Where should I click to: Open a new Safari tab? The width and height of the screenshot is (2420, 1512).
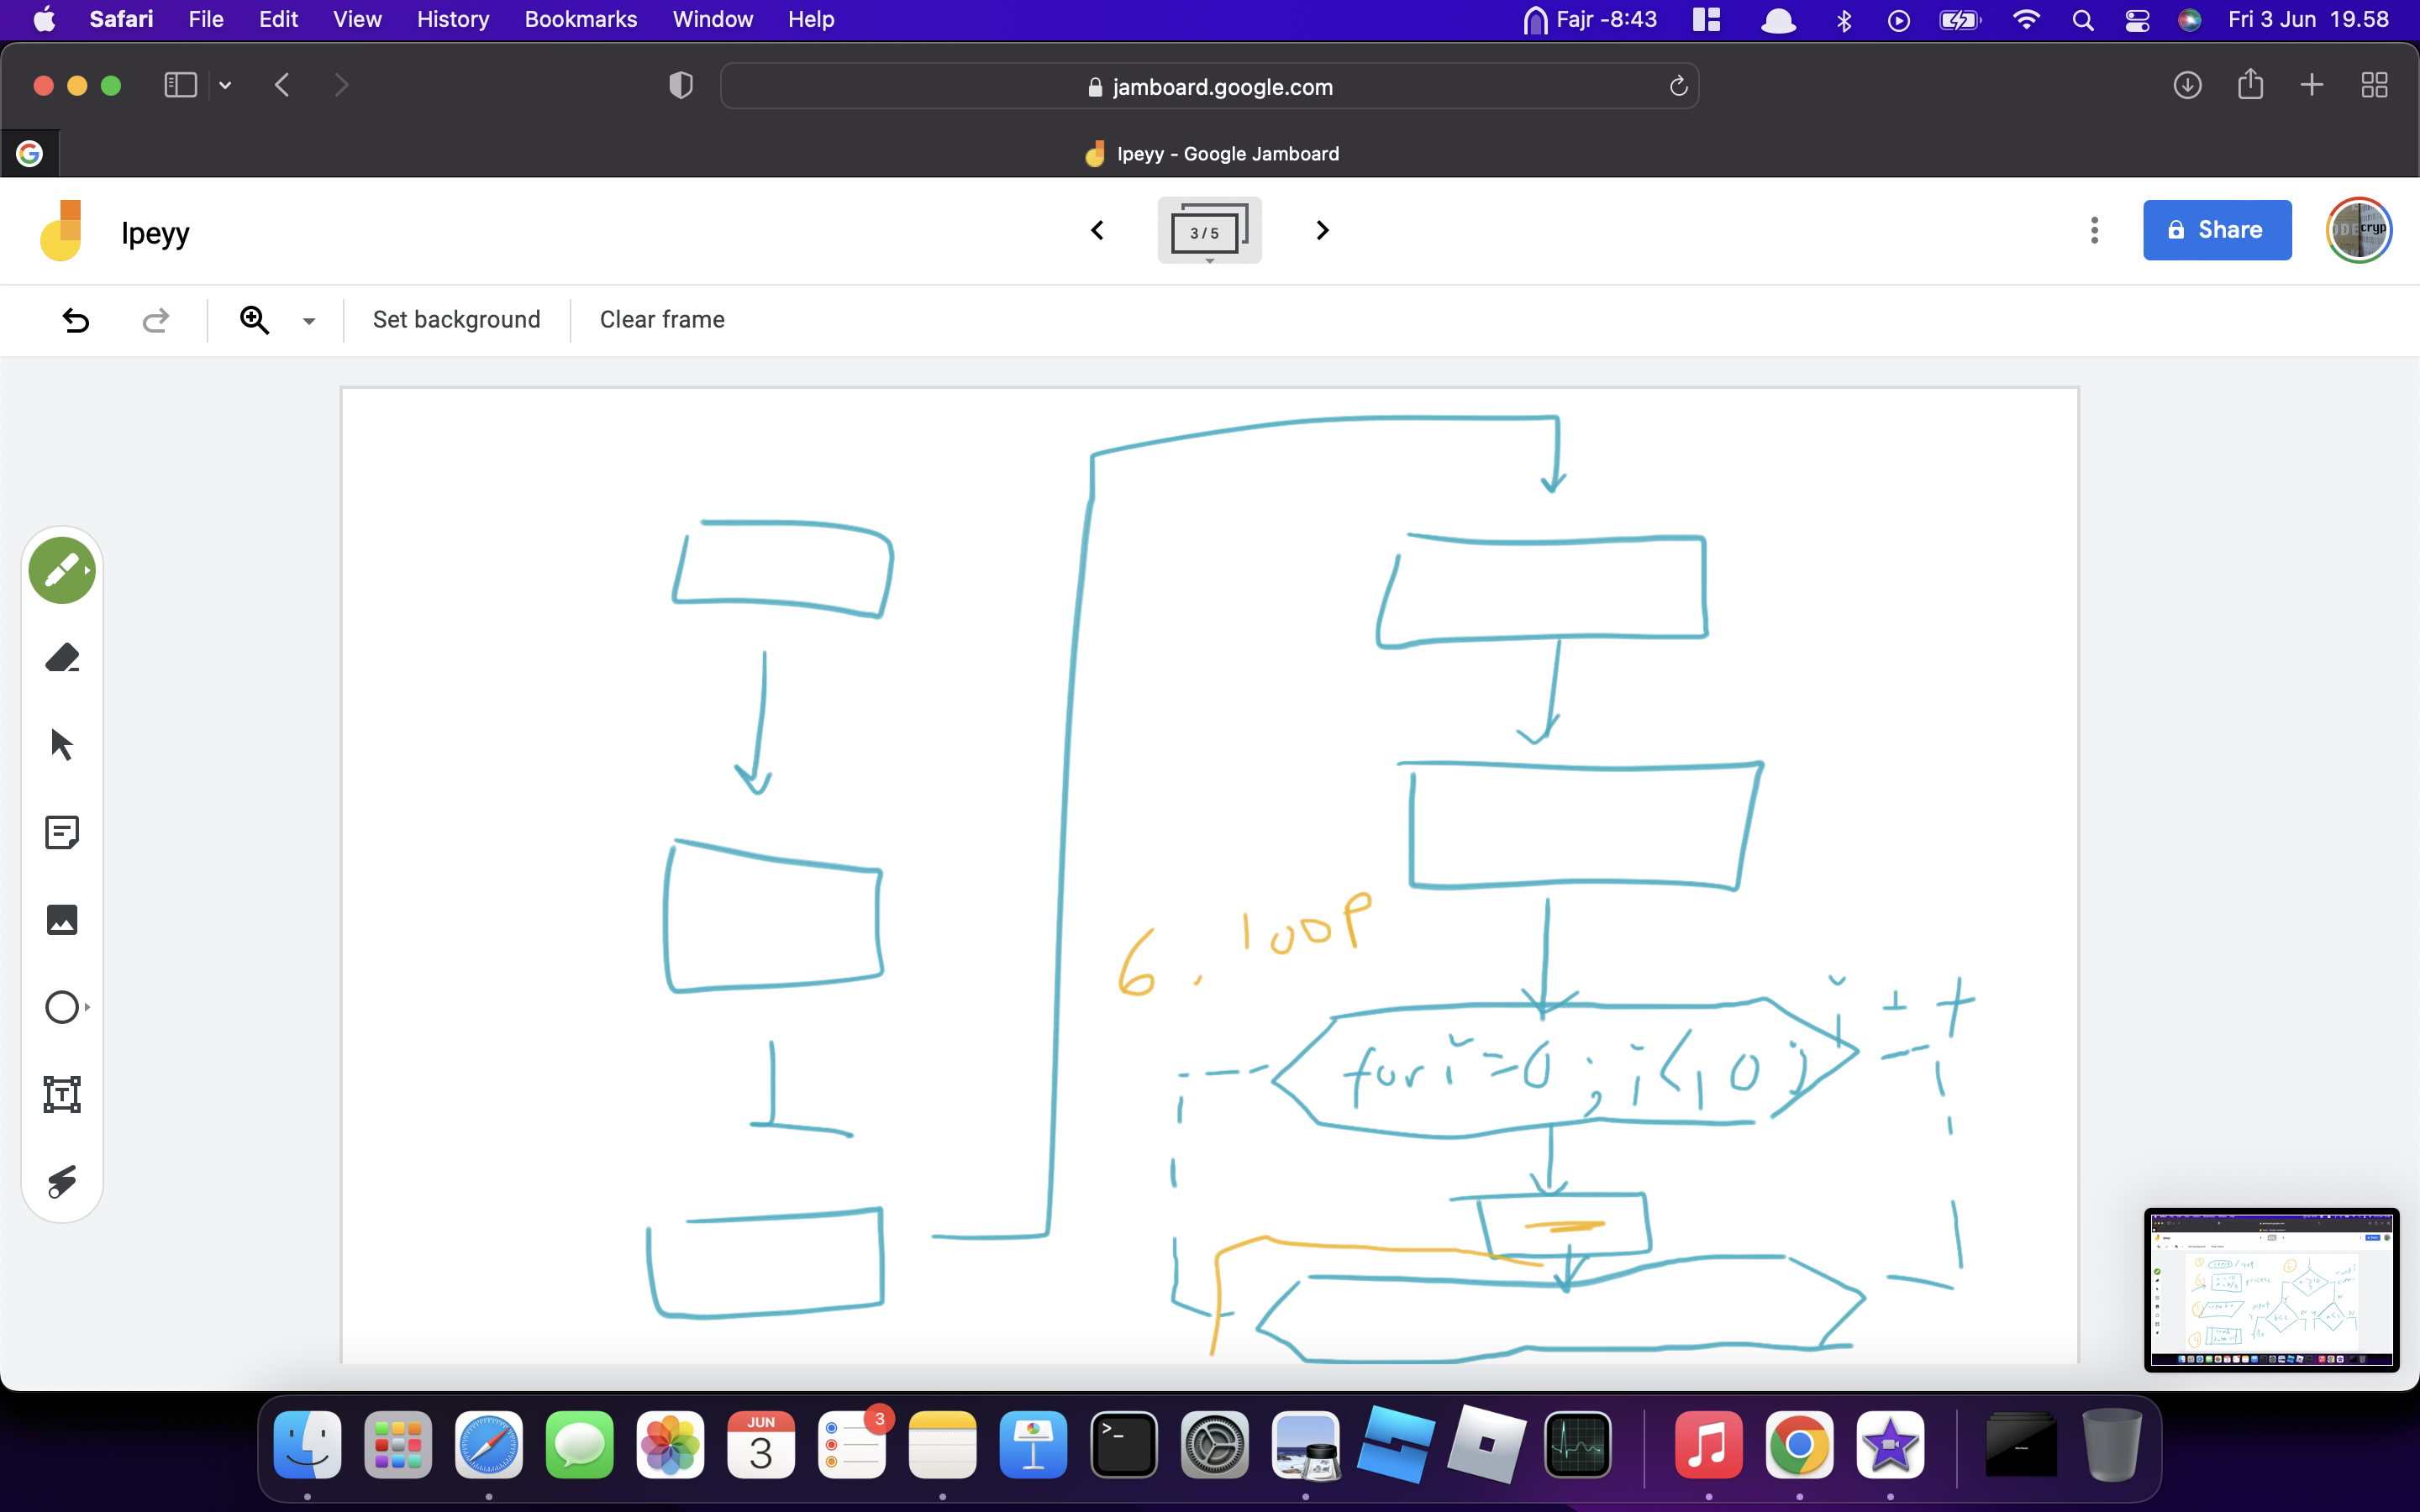2311,86
